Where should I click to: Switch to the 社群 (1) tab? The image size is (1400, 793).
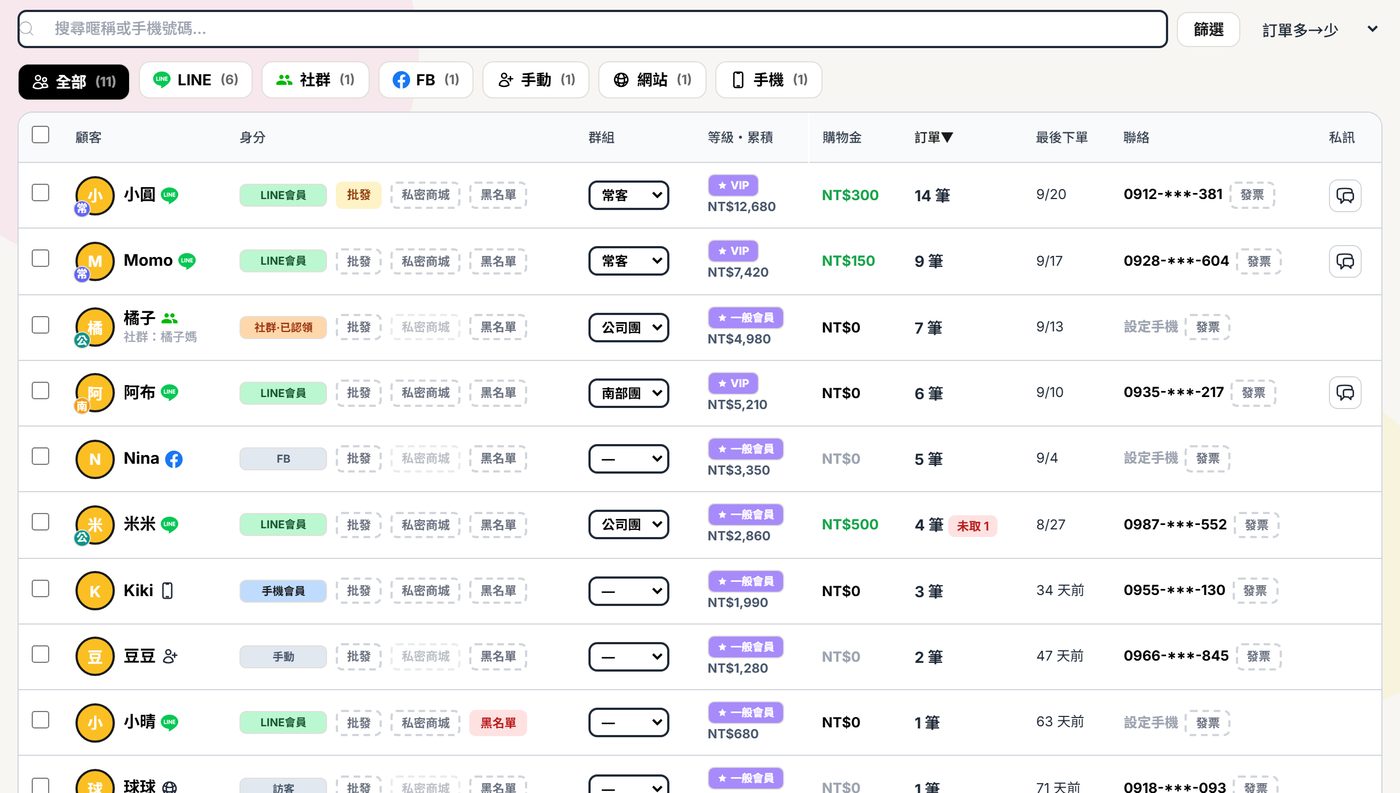coord(315,80)
